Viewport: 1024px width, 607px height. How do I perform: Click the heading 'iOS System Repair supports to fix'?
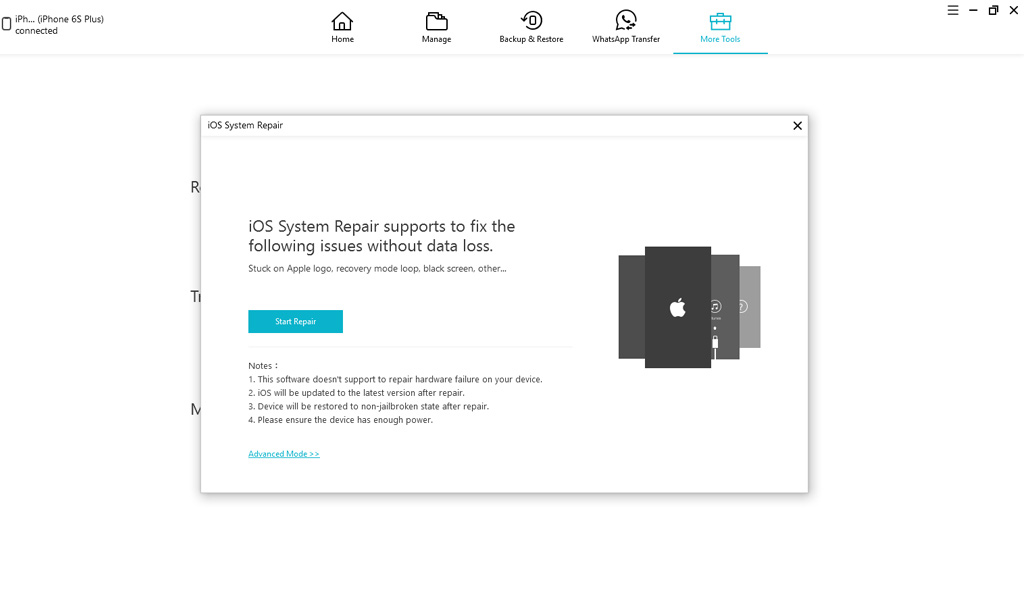381,236
